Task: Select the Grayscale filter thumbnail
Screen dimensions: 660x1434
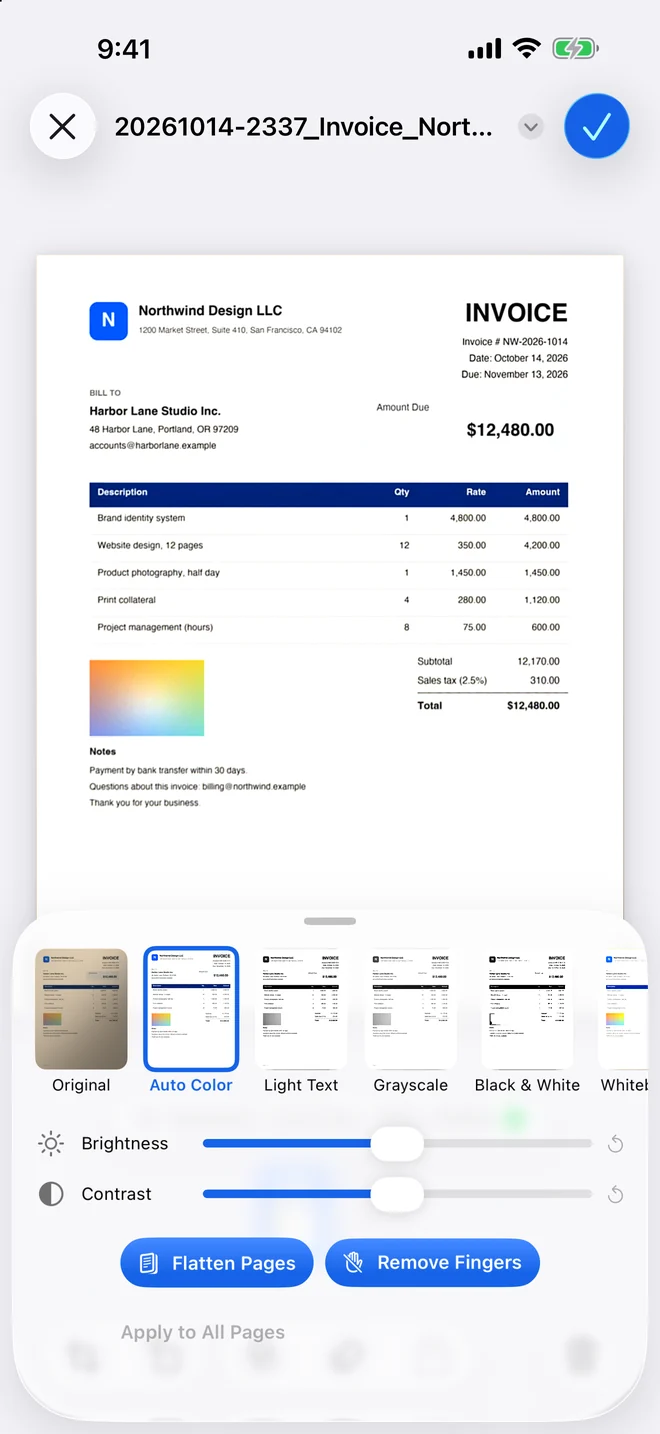Action: pos(411,1009)
